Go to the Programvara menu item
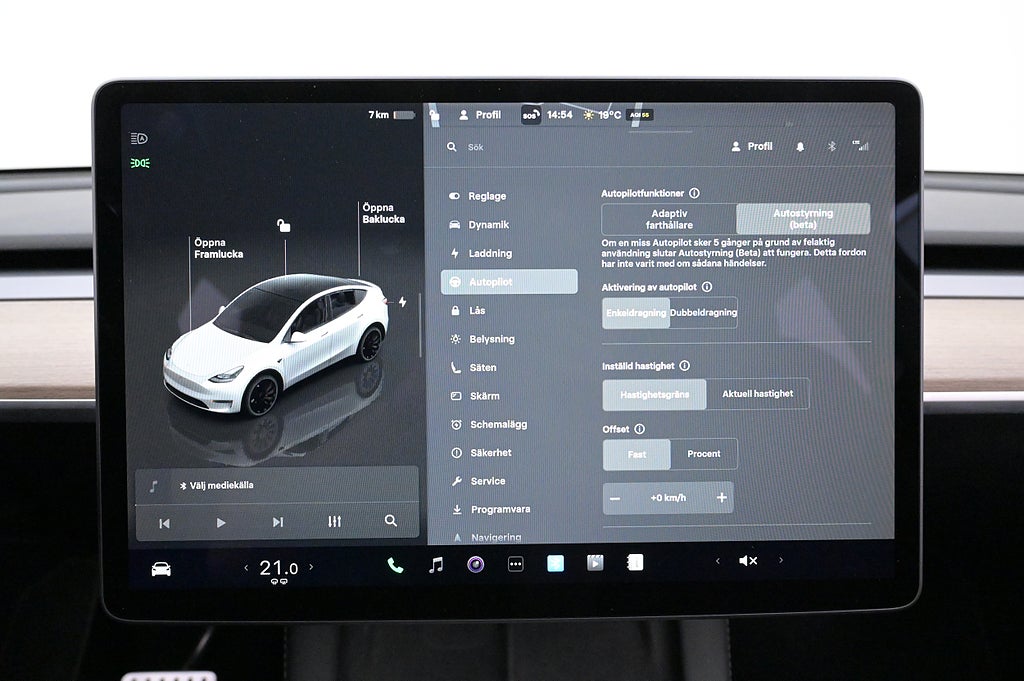The height and width of the screenshot is (681, 1024). 500,510
